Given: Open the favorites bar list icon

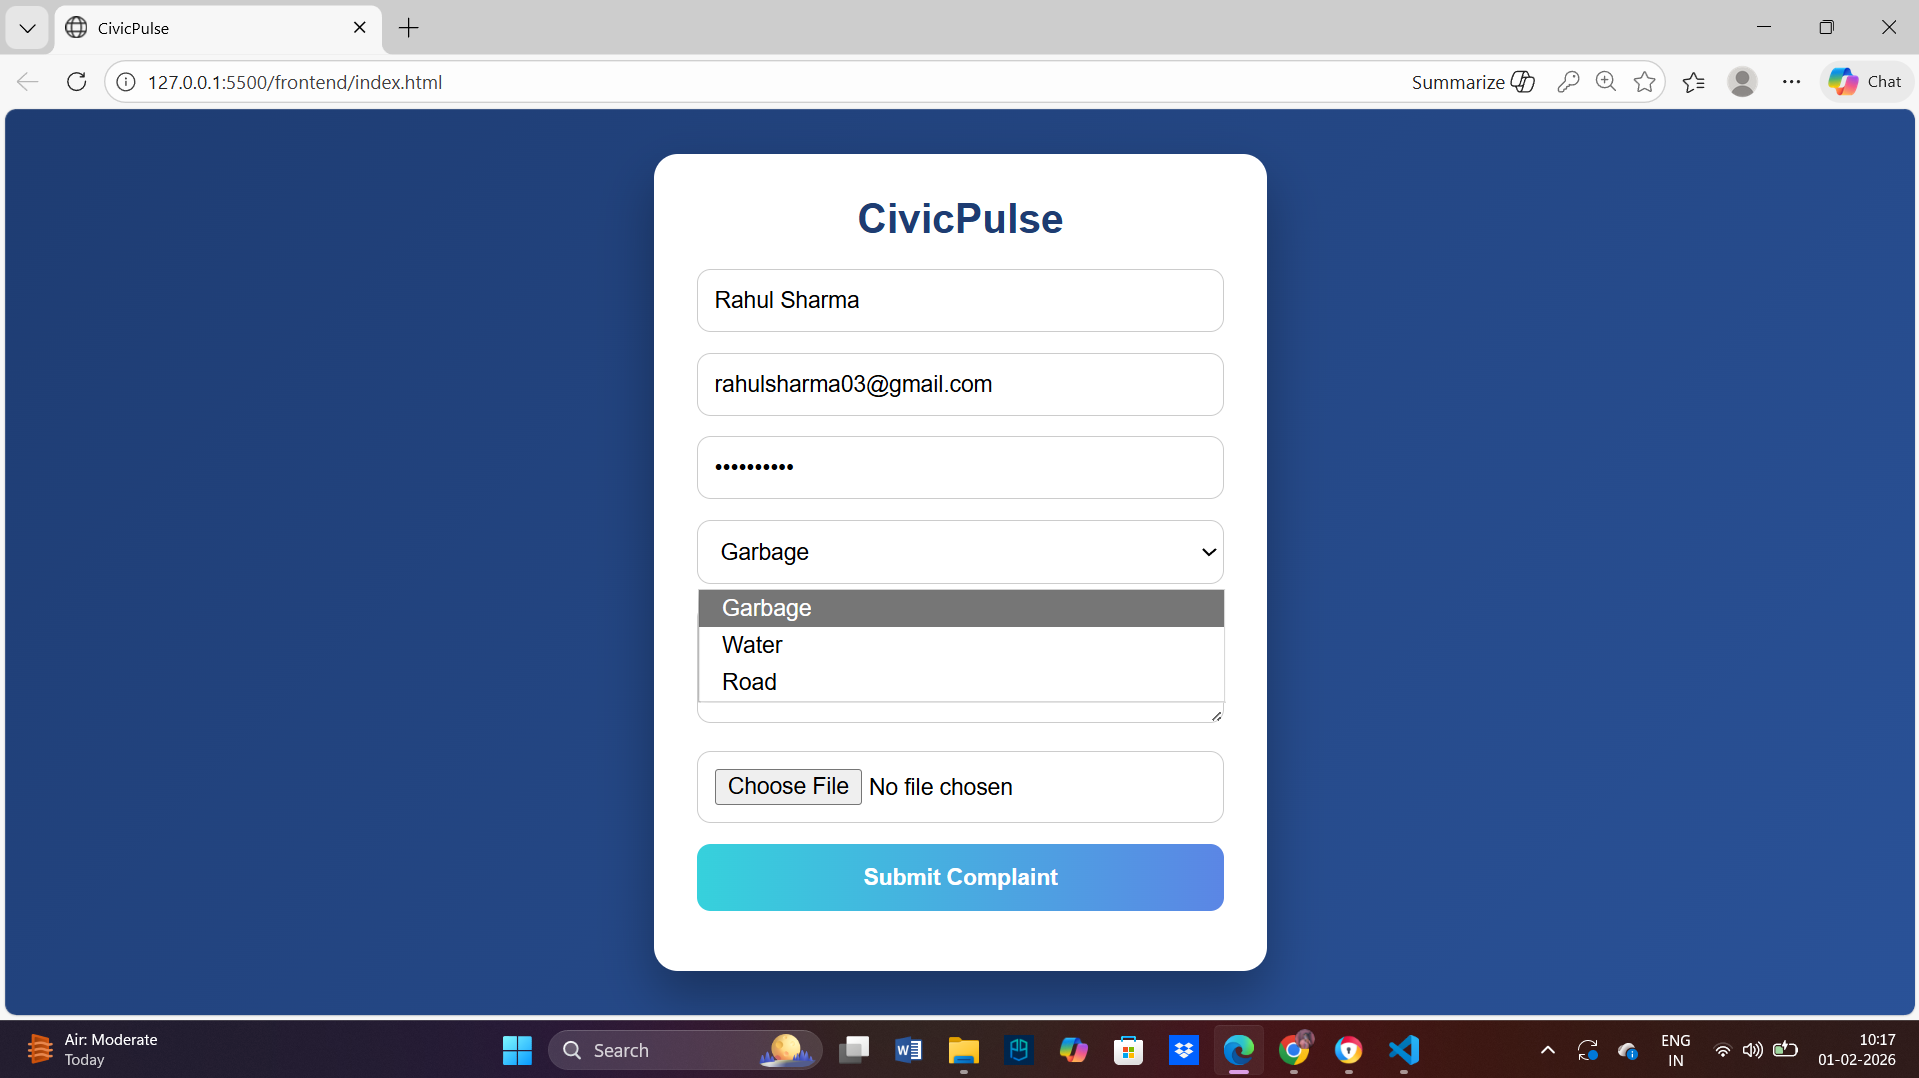Looking at the screenshot, I should 1693,82.
